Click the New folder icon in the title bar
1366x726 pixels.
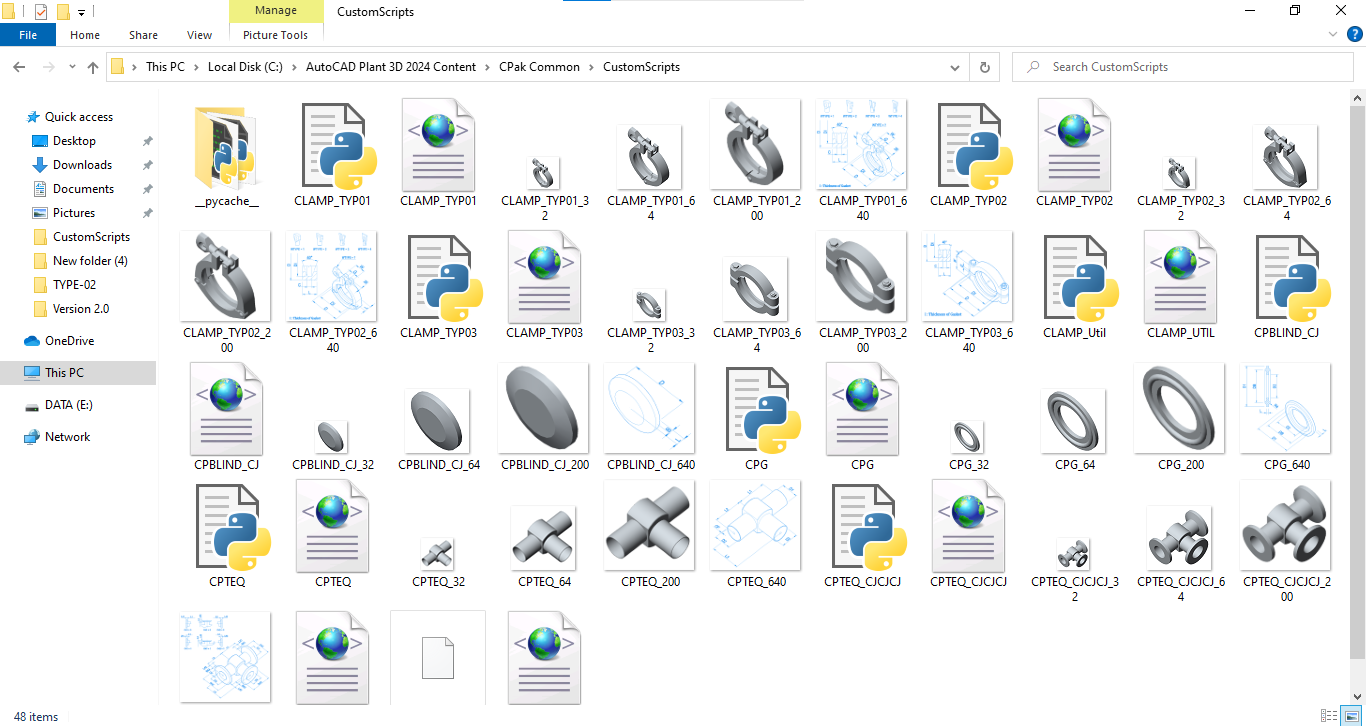pos(63,12)
